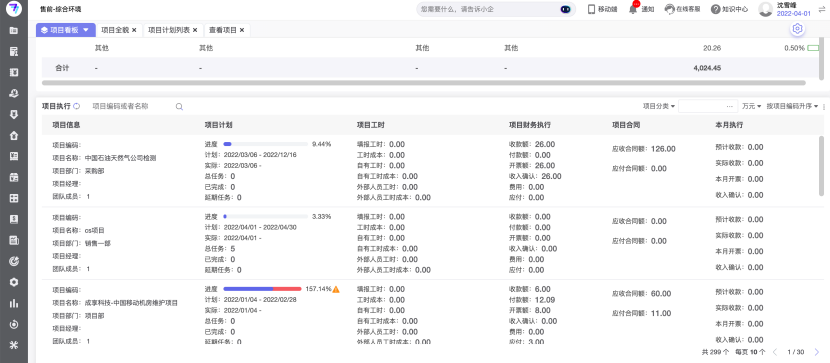830x363 pixels.
Task: Open the house icon in left sidebar
Action: 14,135
